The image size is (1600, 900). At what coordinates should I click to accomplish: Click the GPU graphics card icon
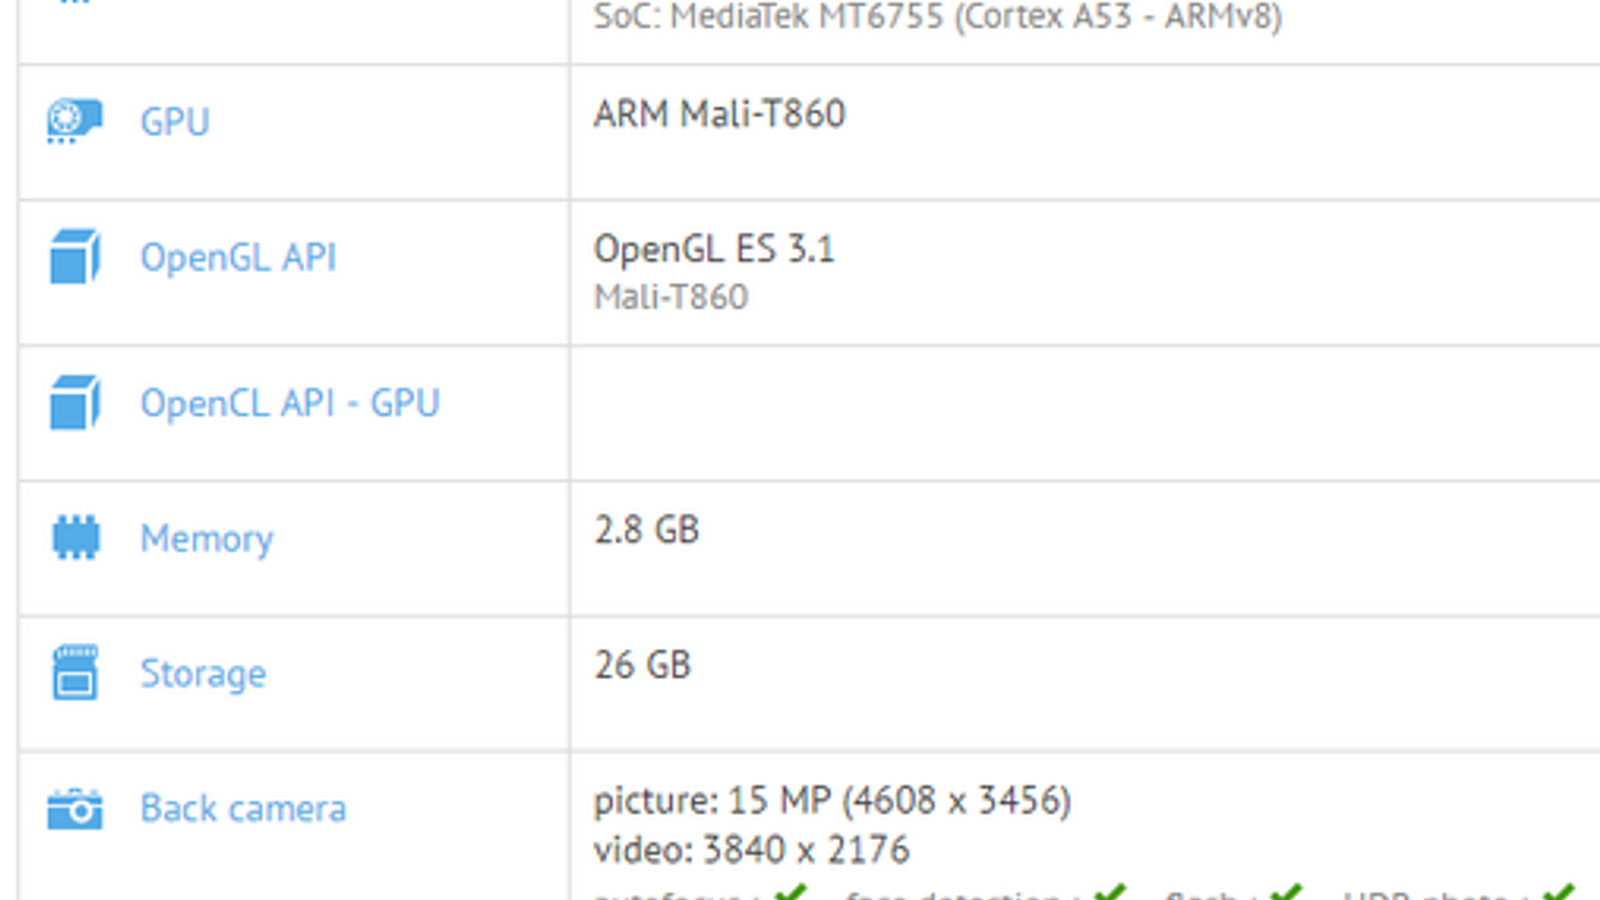tap(74, 121)
